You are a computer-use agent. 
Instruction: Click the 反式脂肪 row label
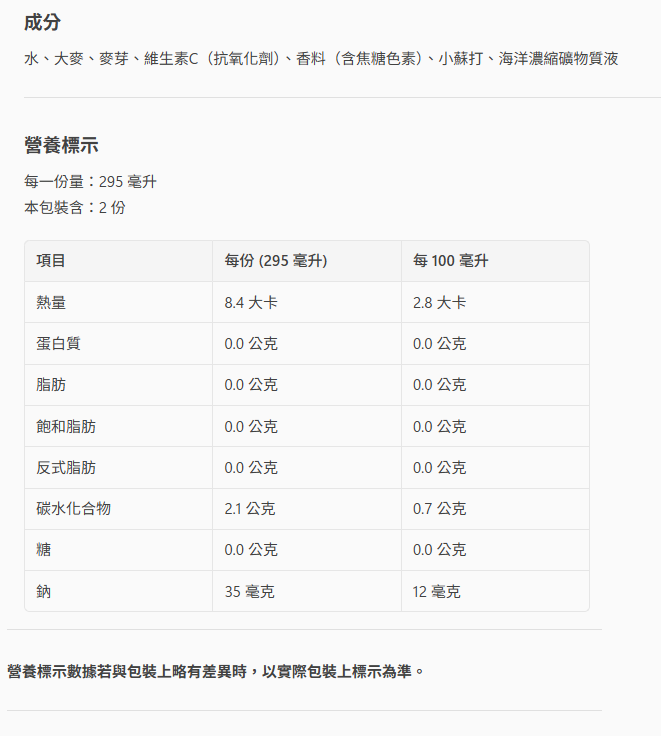point(66,467)
